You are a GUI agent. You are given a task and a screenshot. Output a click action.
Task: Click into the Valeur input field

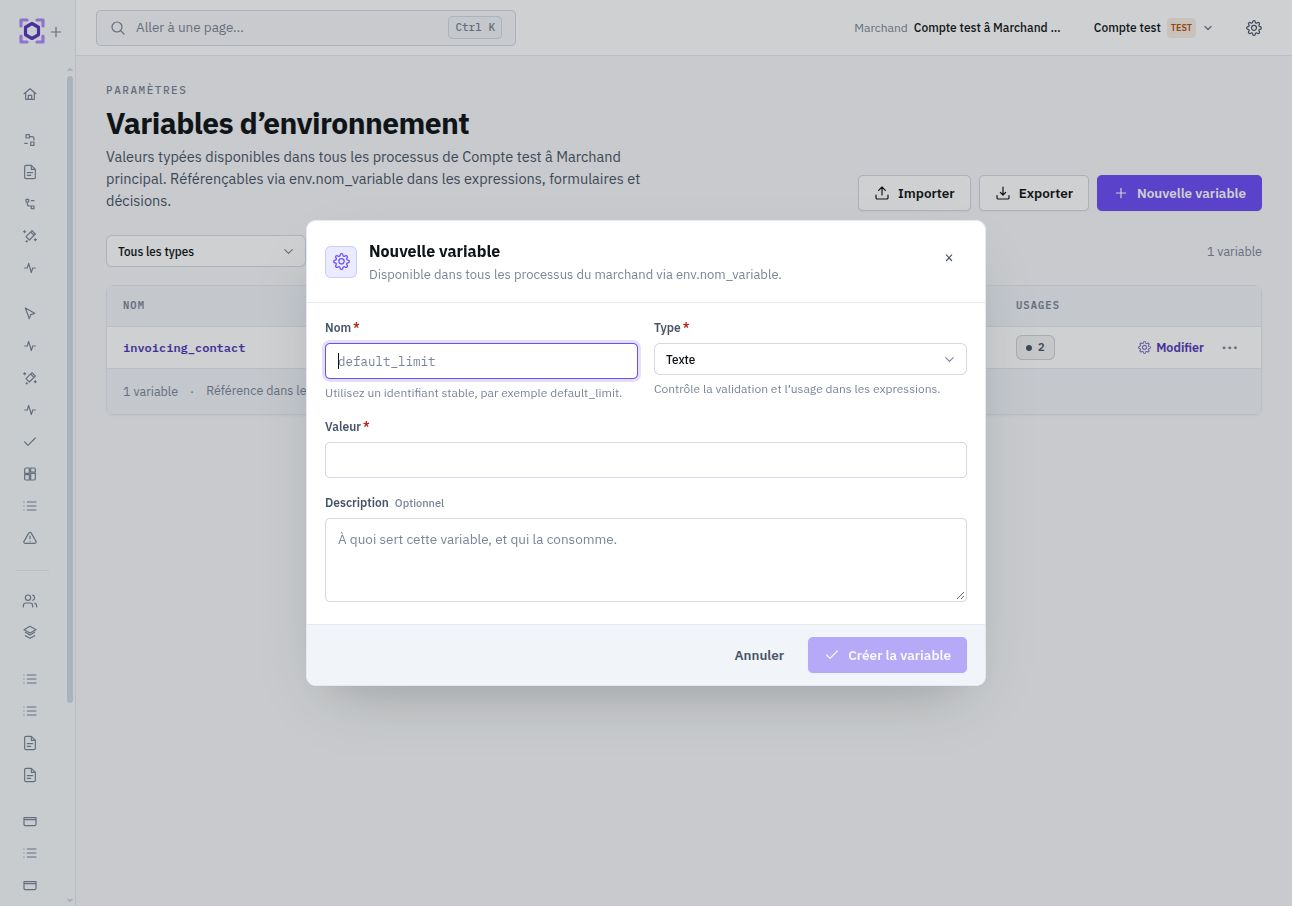coord(646,460)
